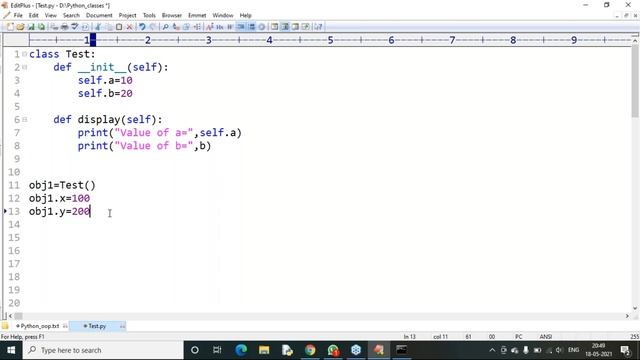
Task: Collapse the __init__ method fold marker
Action: click(x=24, y=67)
